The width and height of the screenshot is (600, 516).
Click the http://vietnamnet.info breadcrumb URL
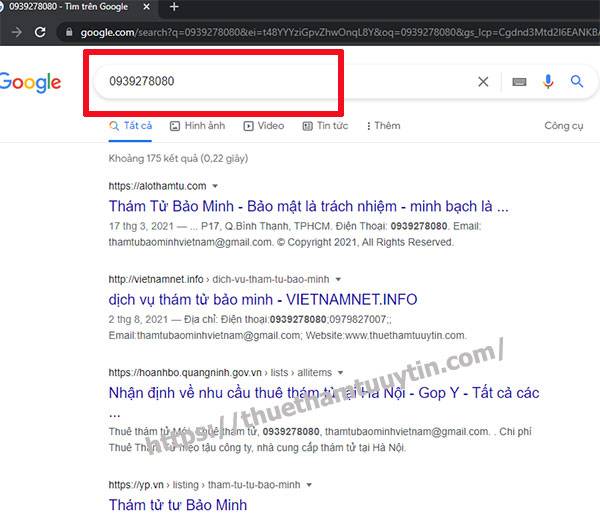click(219, 279)
